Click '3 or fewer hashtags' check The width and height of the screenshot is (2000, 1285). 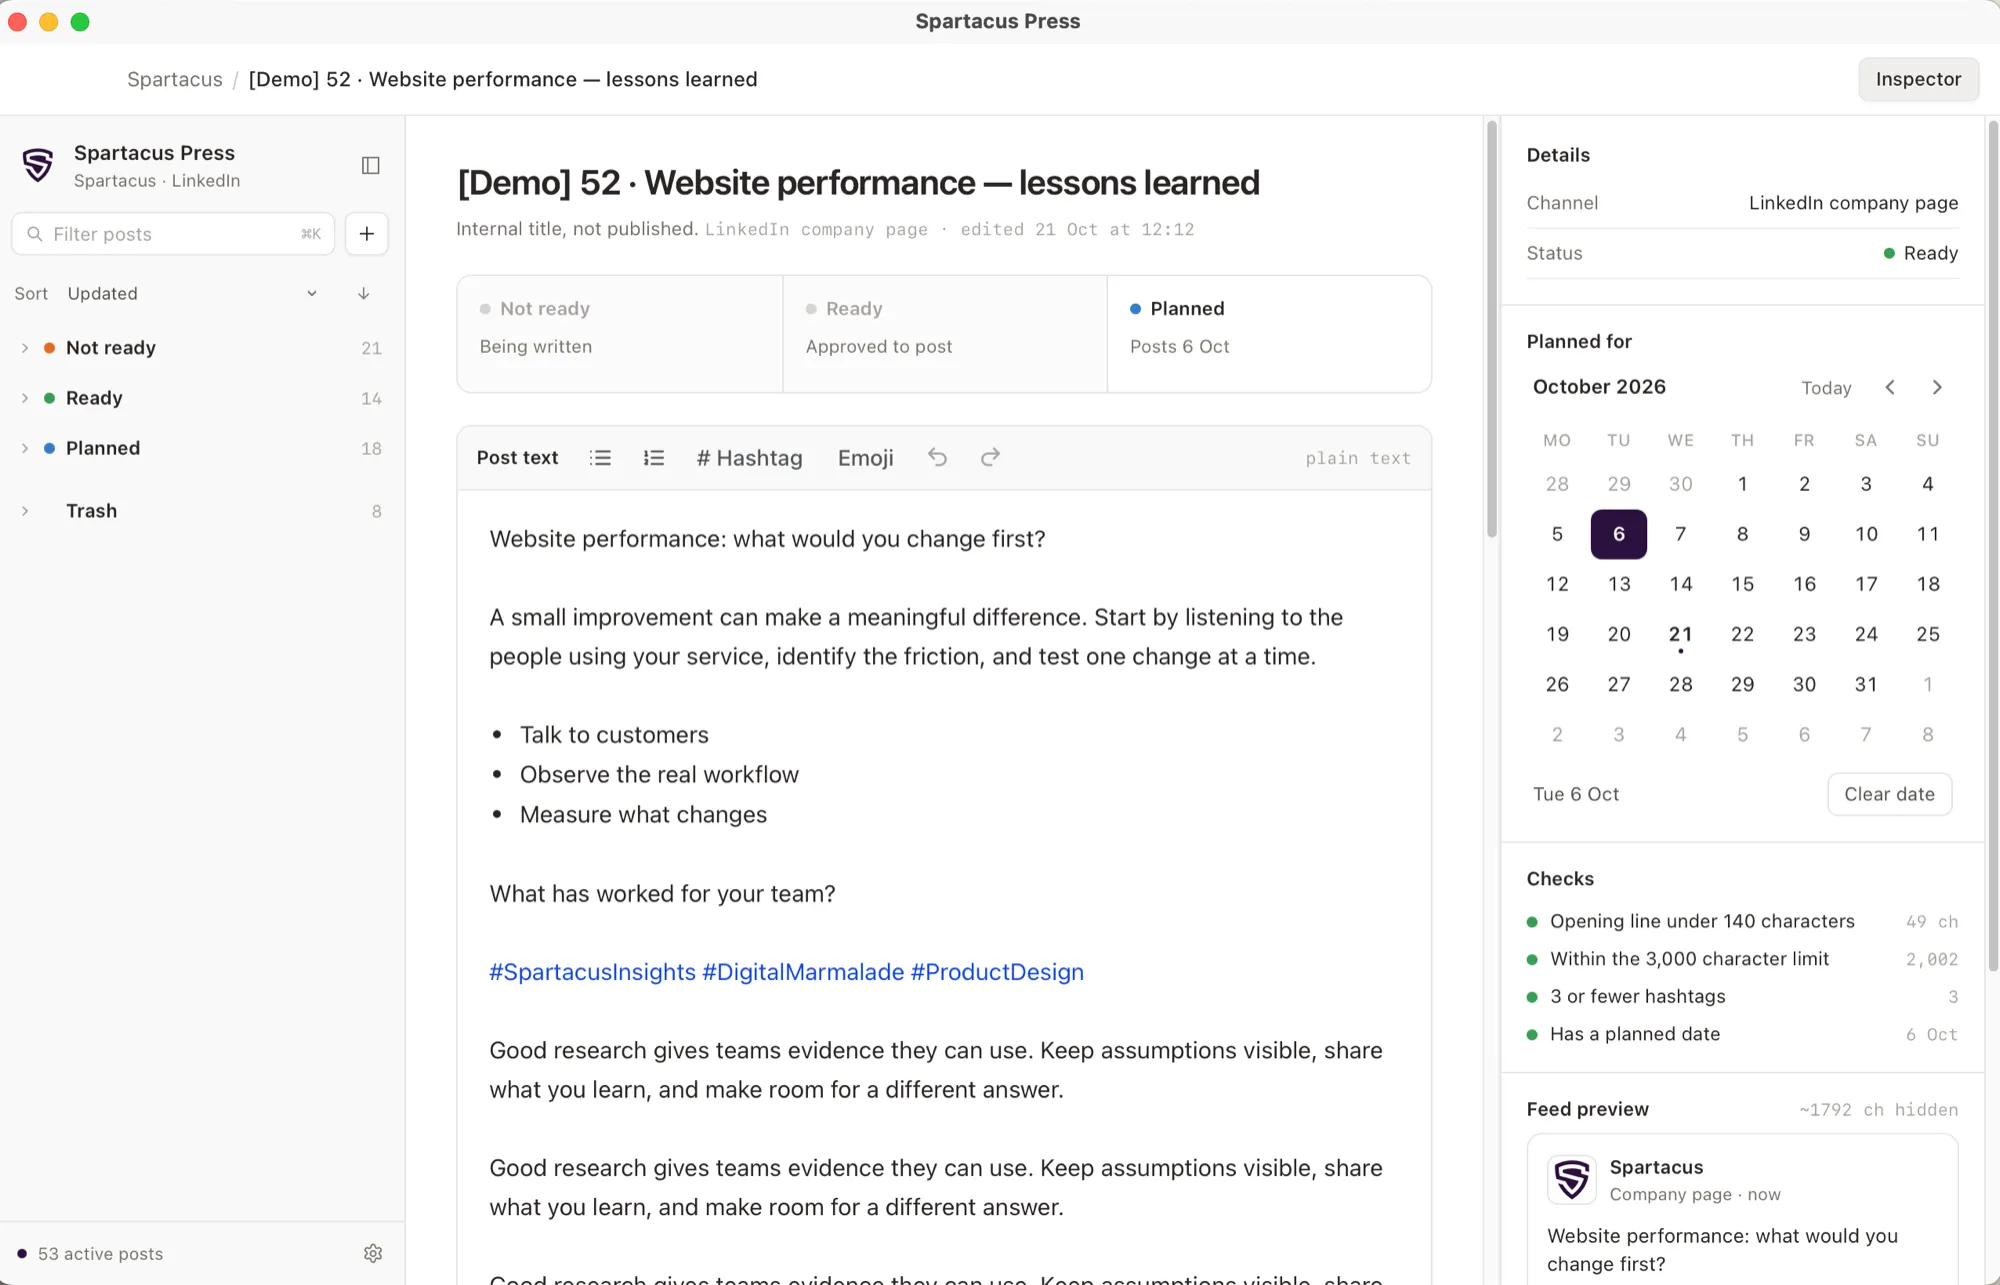click(x=1742, y=996)
